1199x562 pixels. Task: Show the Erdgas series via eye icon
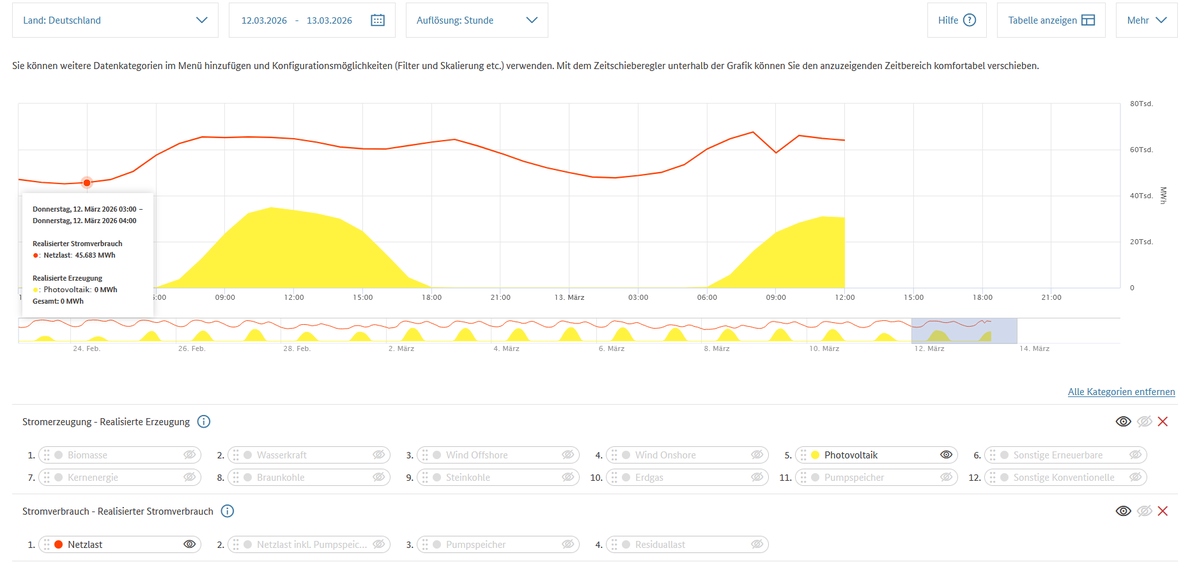(757, 477)
